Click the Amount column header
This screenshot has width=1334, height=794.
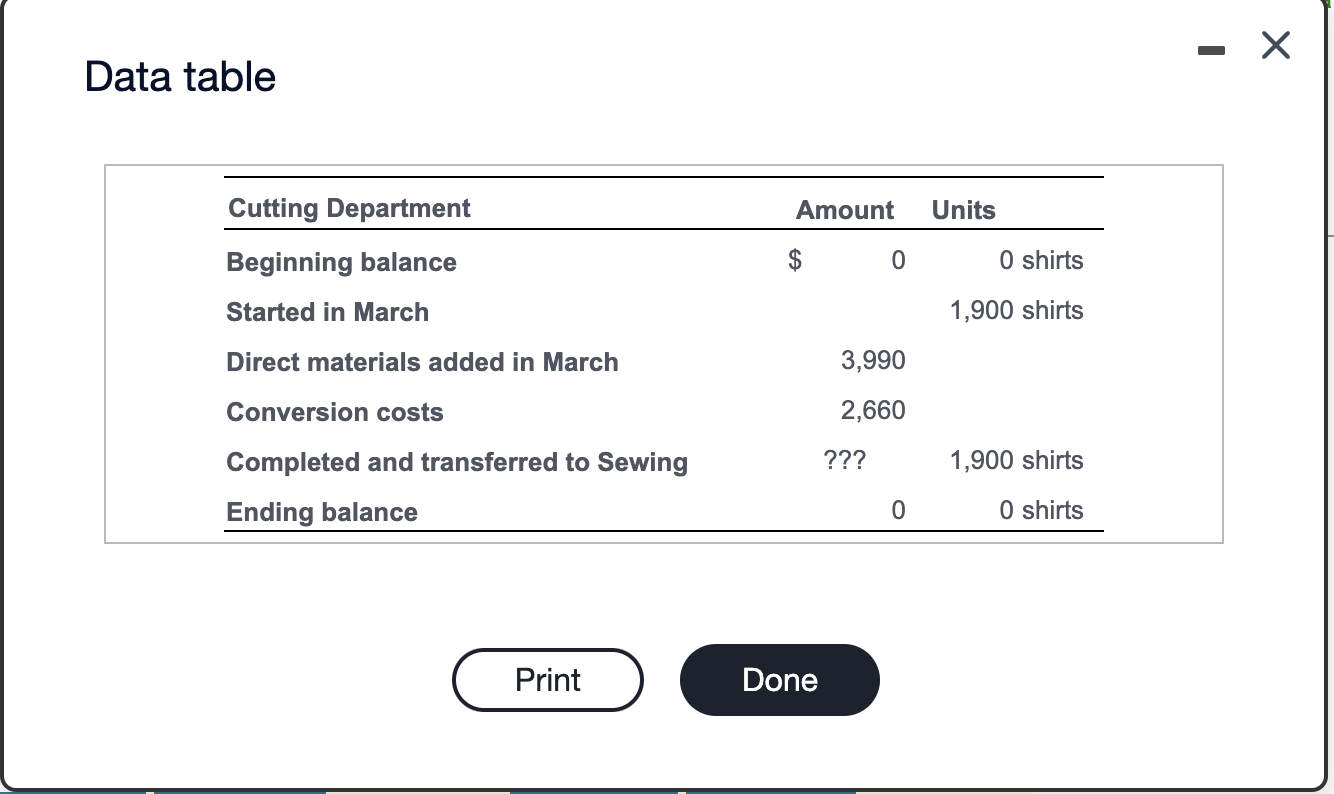[x=845, y=210]
